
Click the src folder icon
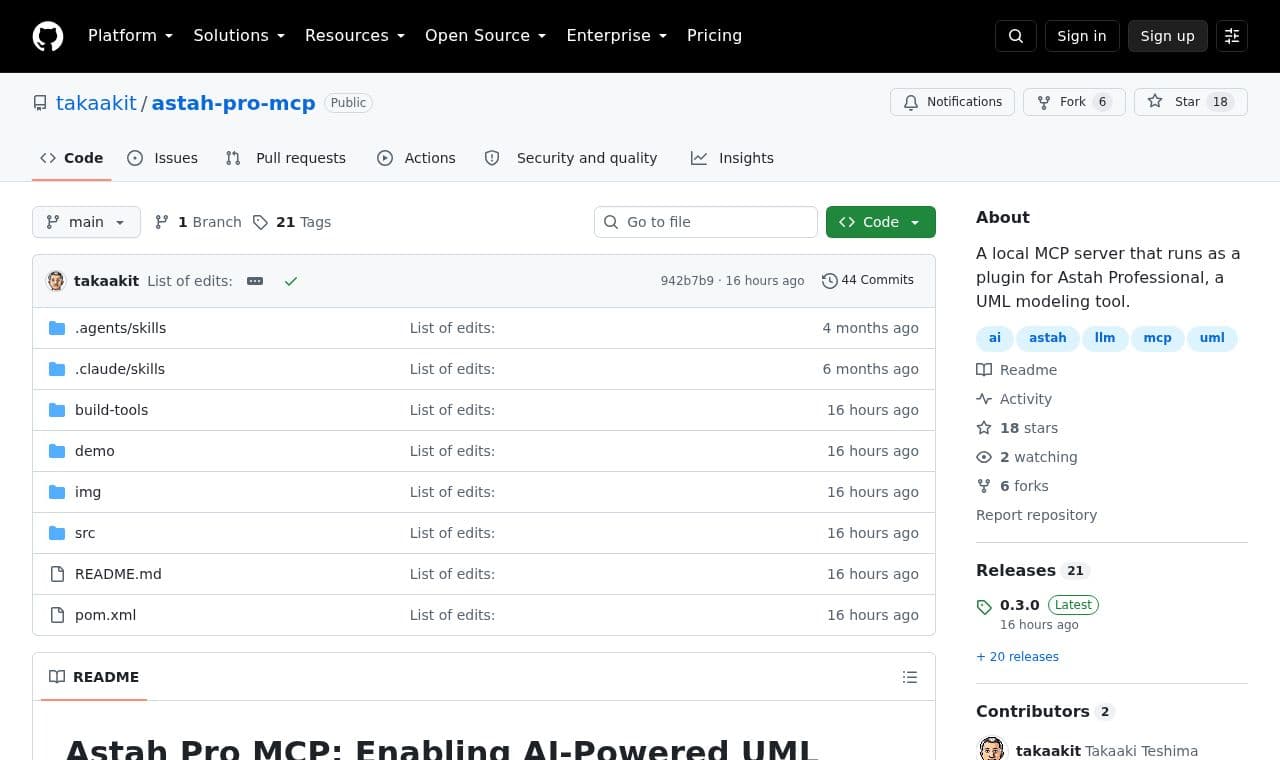click(57, 533)
